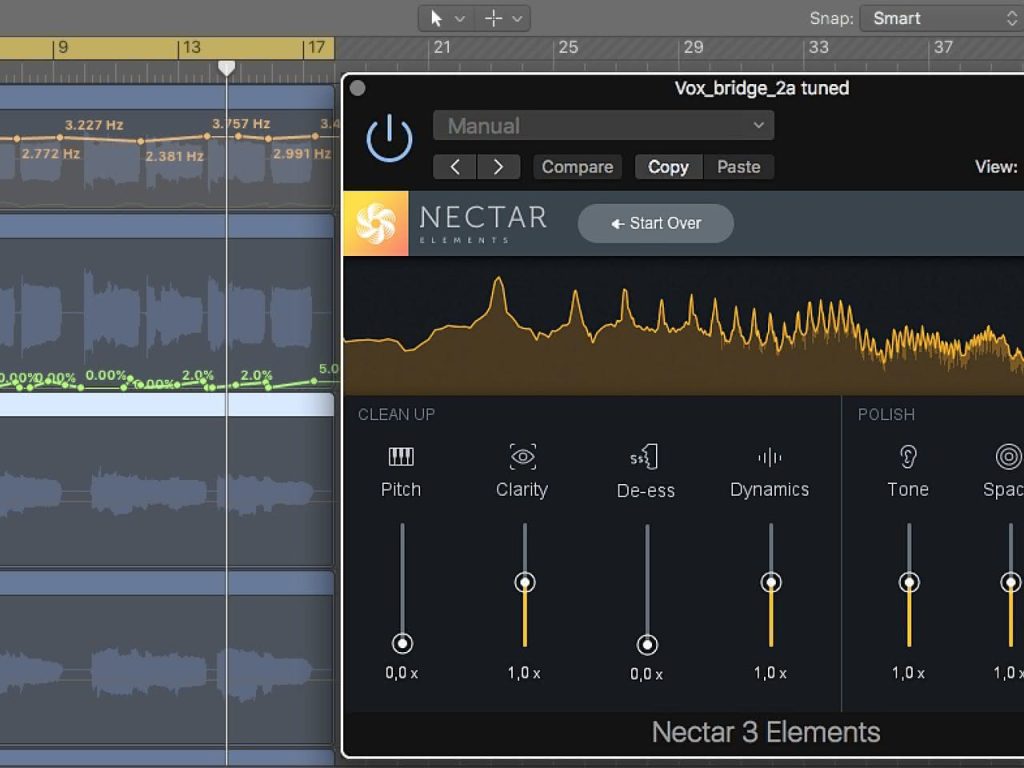1024x768 pixels.
Task: Click the Pitch piano-keys icon
Action: pyautogui.click(x=401, y=456)
